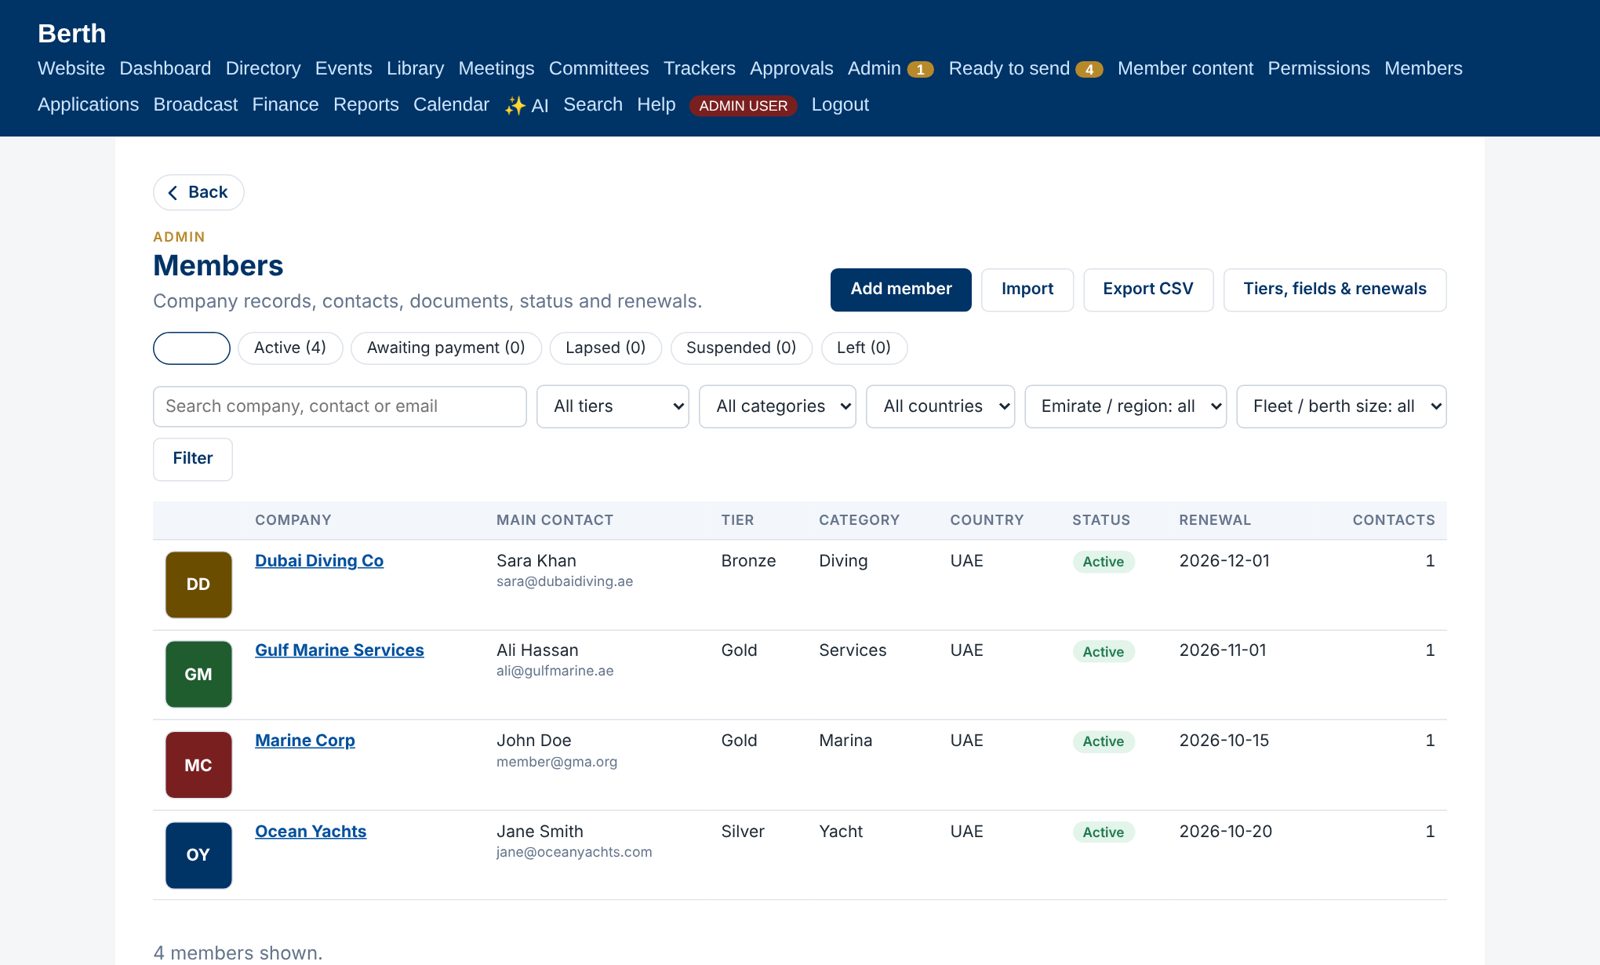The width and height of the screenshot is (1600, 965).
Task: Open the Permissions menu item
Action: tap(1319, 68)
